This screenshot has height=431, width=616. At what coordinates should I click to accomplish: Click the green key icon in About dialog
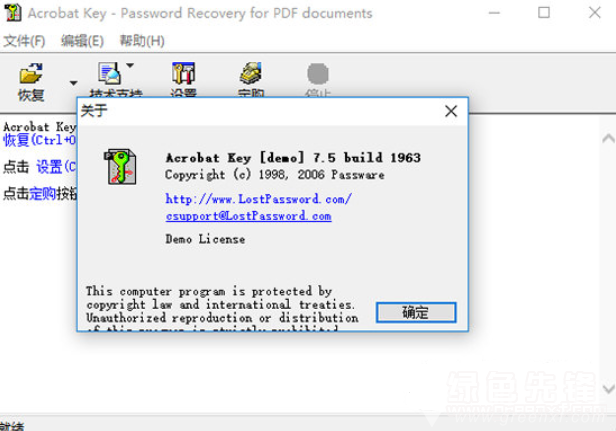pos(121,167)
